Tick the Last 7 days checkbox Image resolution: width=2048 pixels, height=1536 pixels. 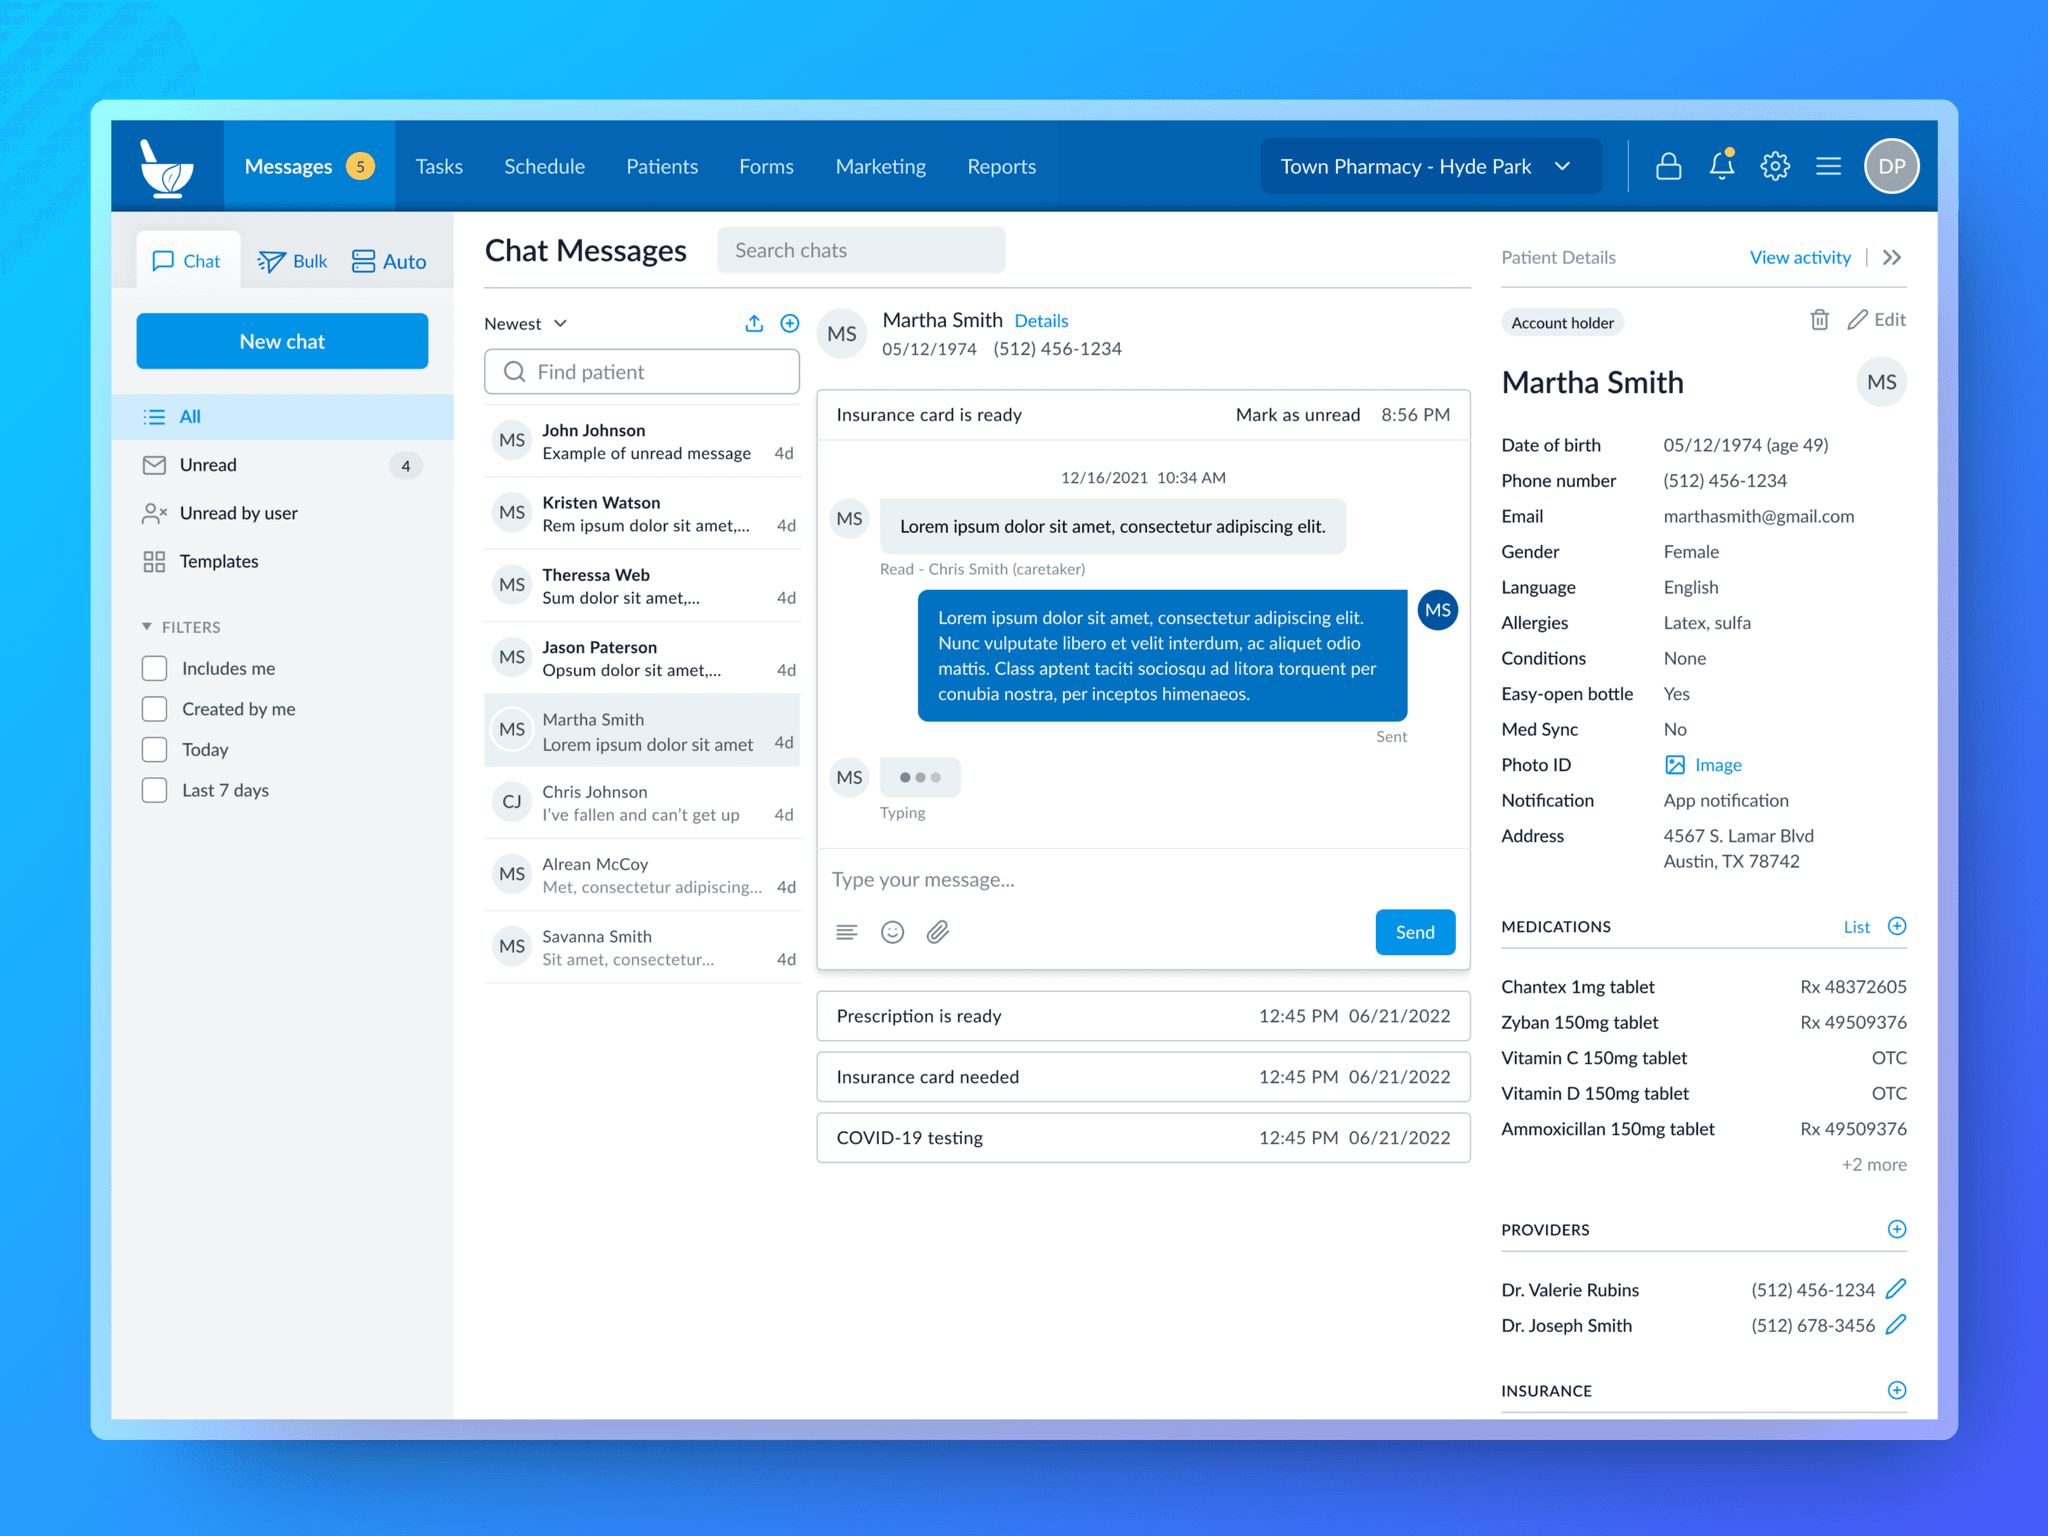pyautogui.click(x=155, y=790)
